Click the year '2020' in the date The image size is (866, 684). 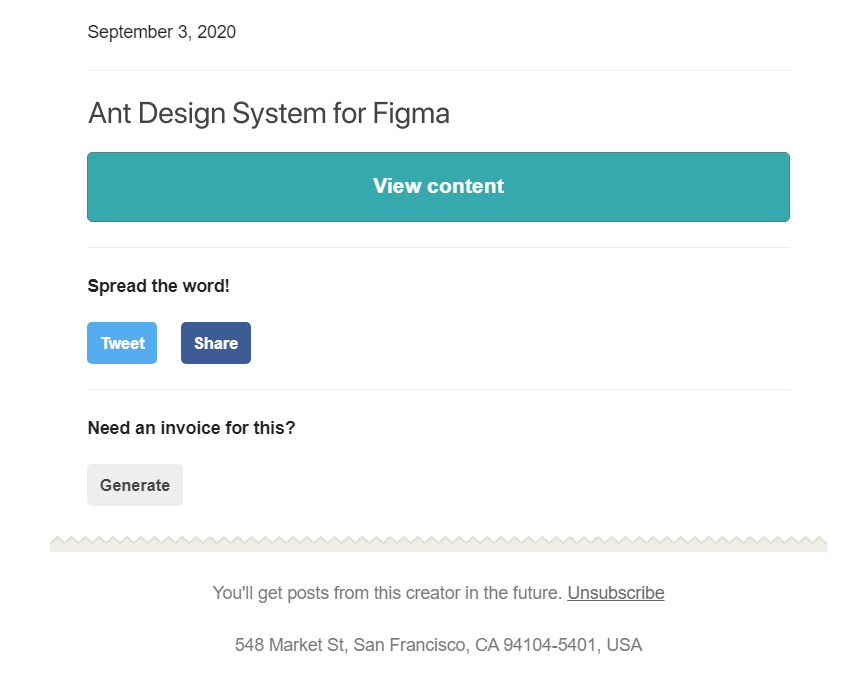(x=216, y=32)
